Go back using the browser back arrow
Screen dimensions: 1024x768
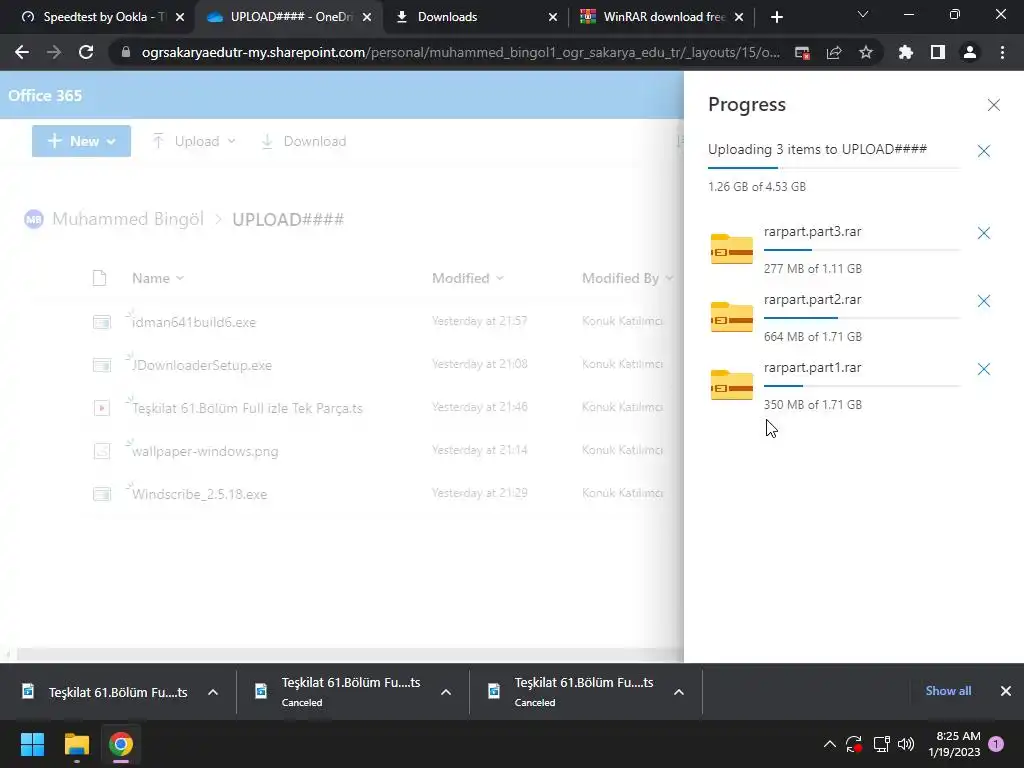click(x=22, y=52)
